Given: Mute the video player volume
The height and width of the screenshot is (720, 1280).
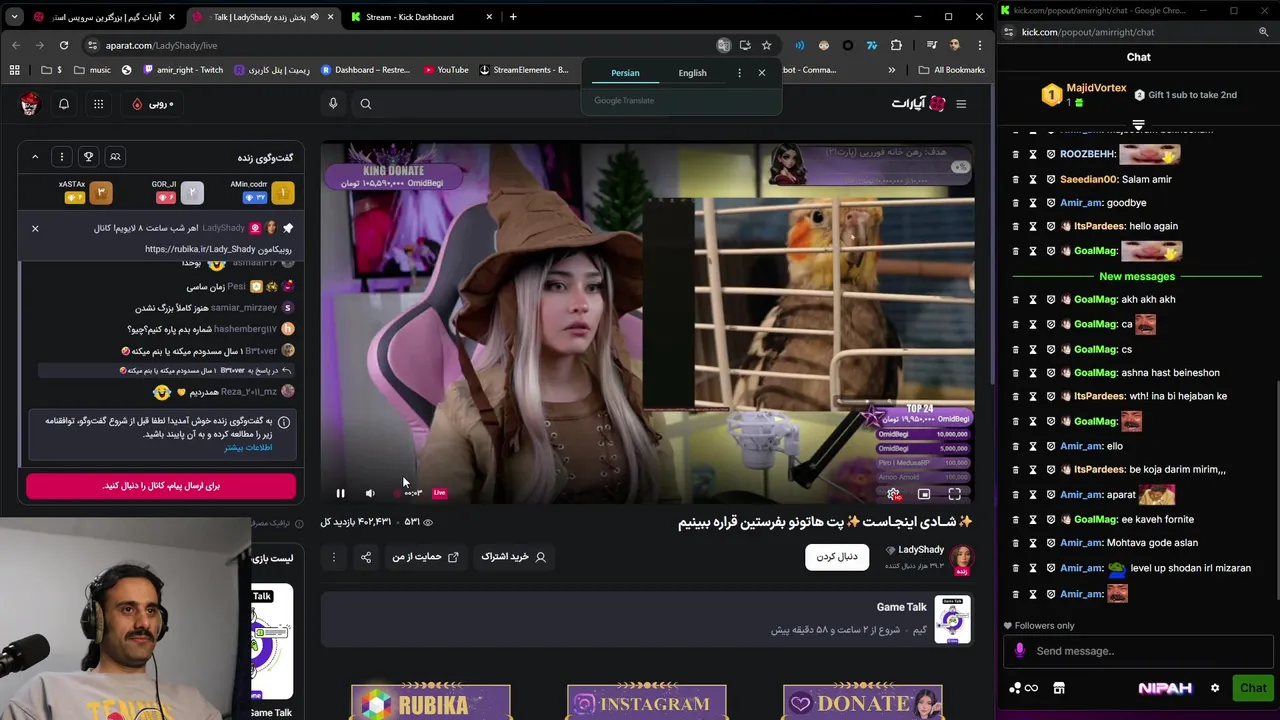Looking at the screenshot, I should pos(370,493).
